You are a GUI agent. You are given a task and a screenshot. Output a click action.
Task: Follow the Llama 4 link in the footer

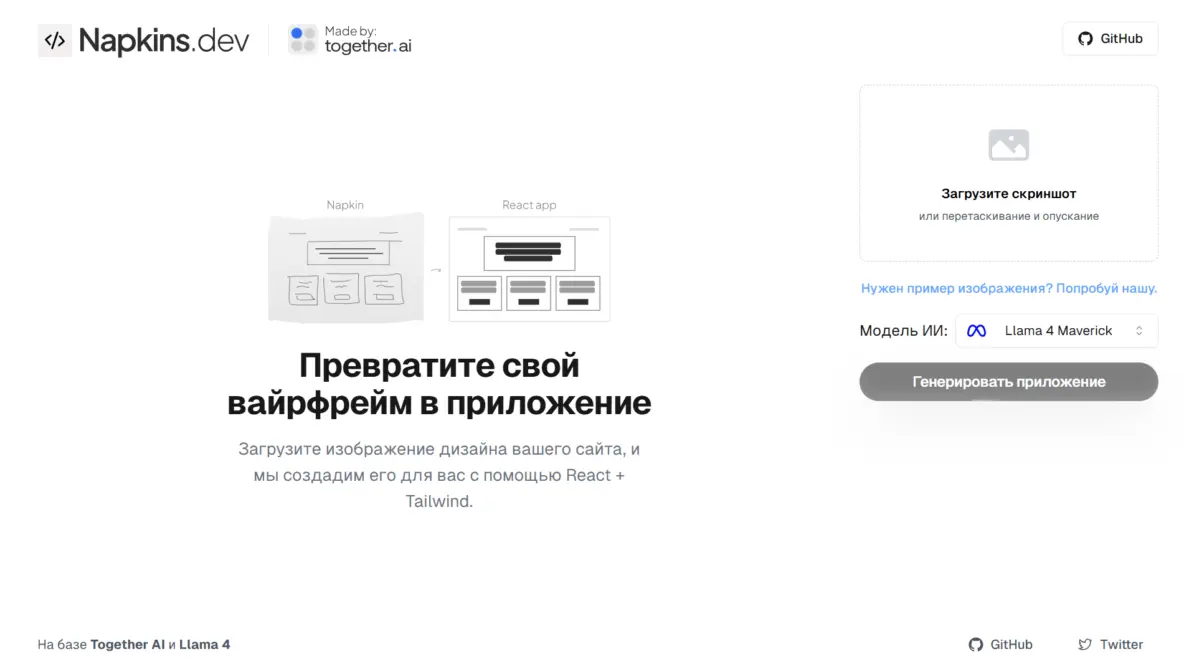click(x=205, y=645)
